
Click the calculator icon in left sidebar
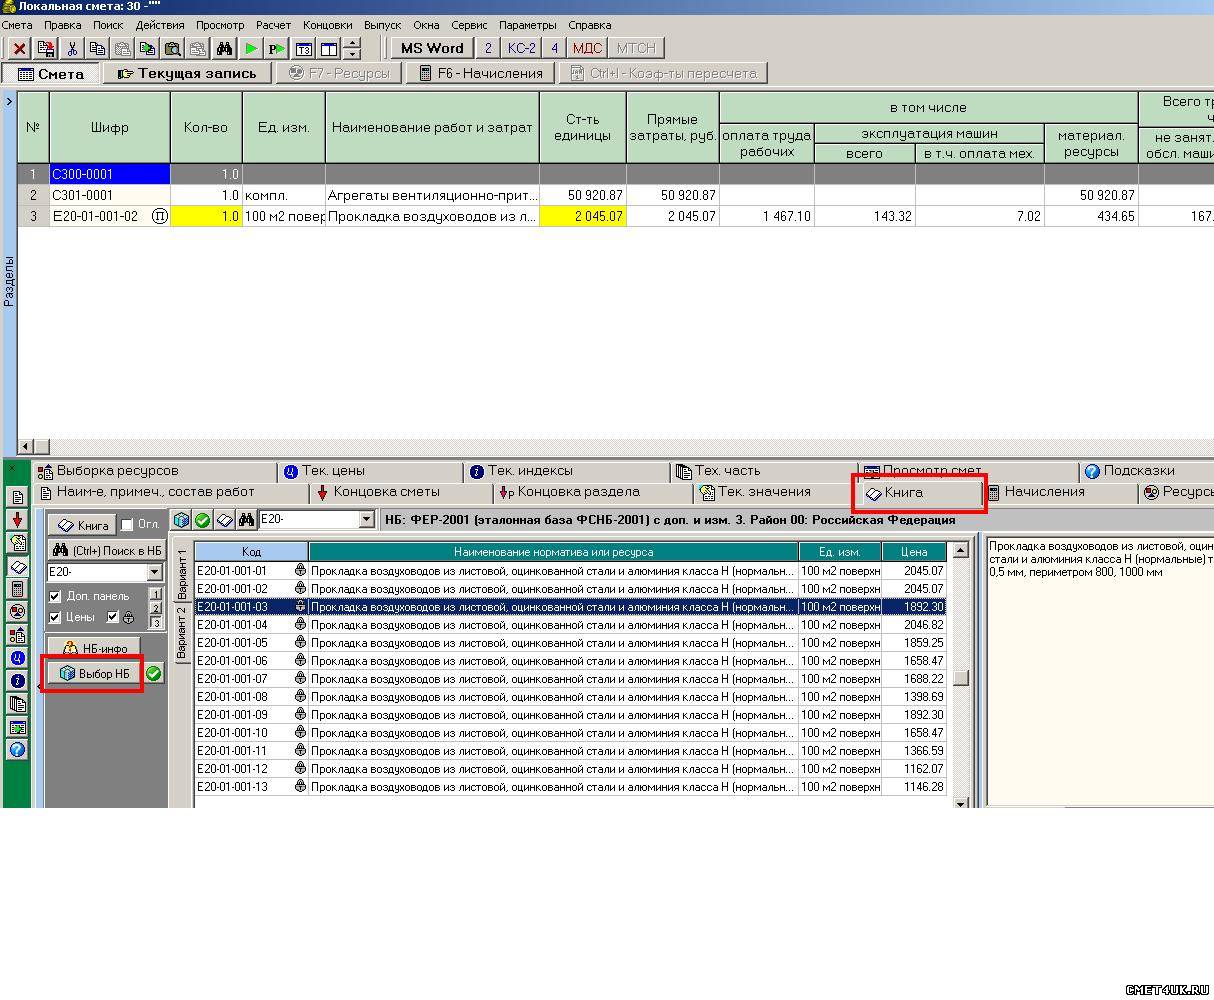coord(17,589)
